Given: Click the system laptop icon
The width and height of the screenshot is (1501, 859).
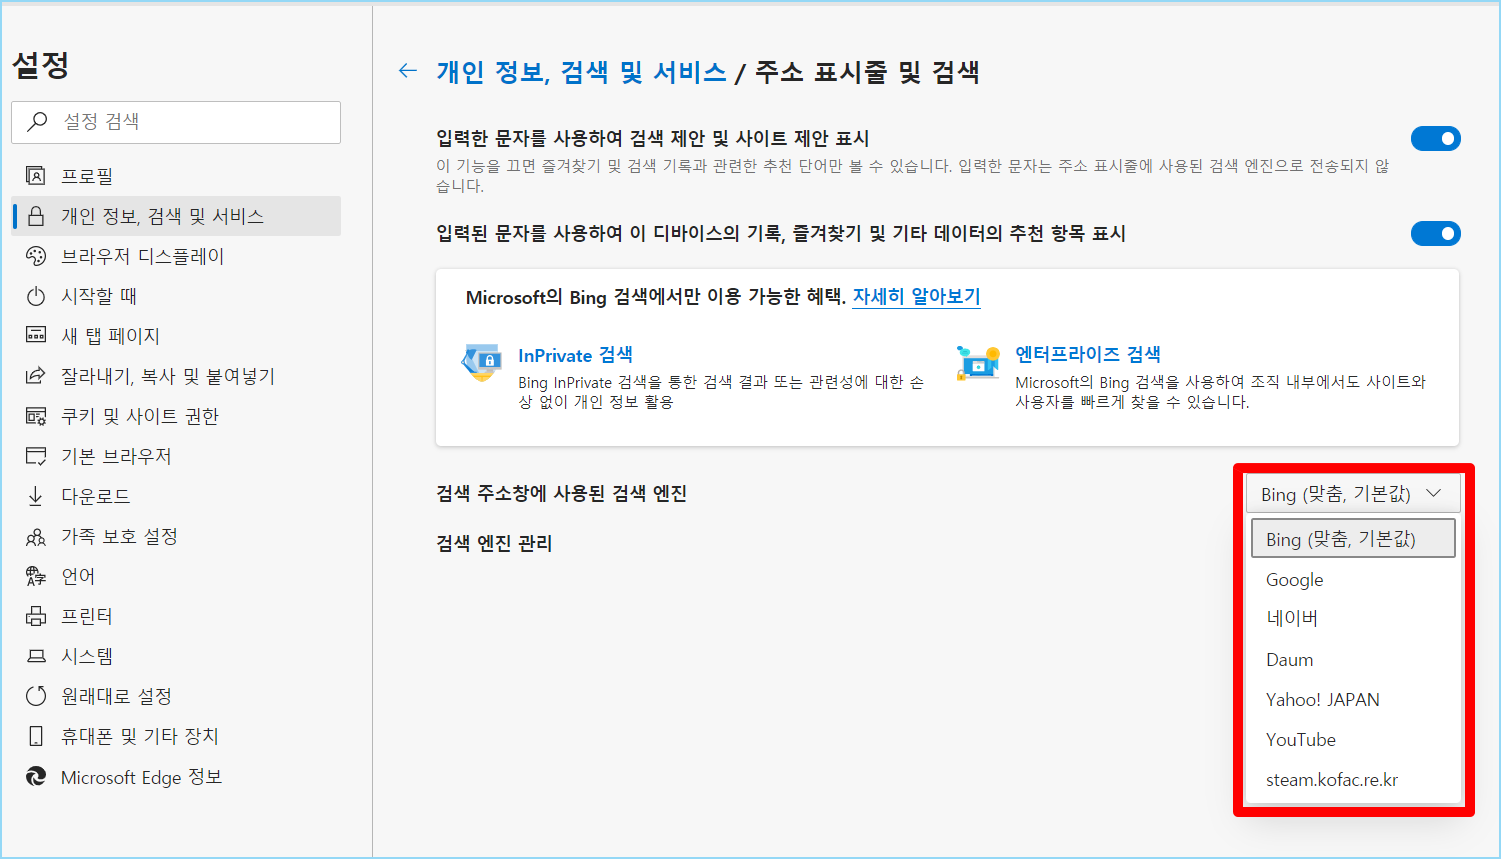Looking at the screenshot, I should coord(36,656).
